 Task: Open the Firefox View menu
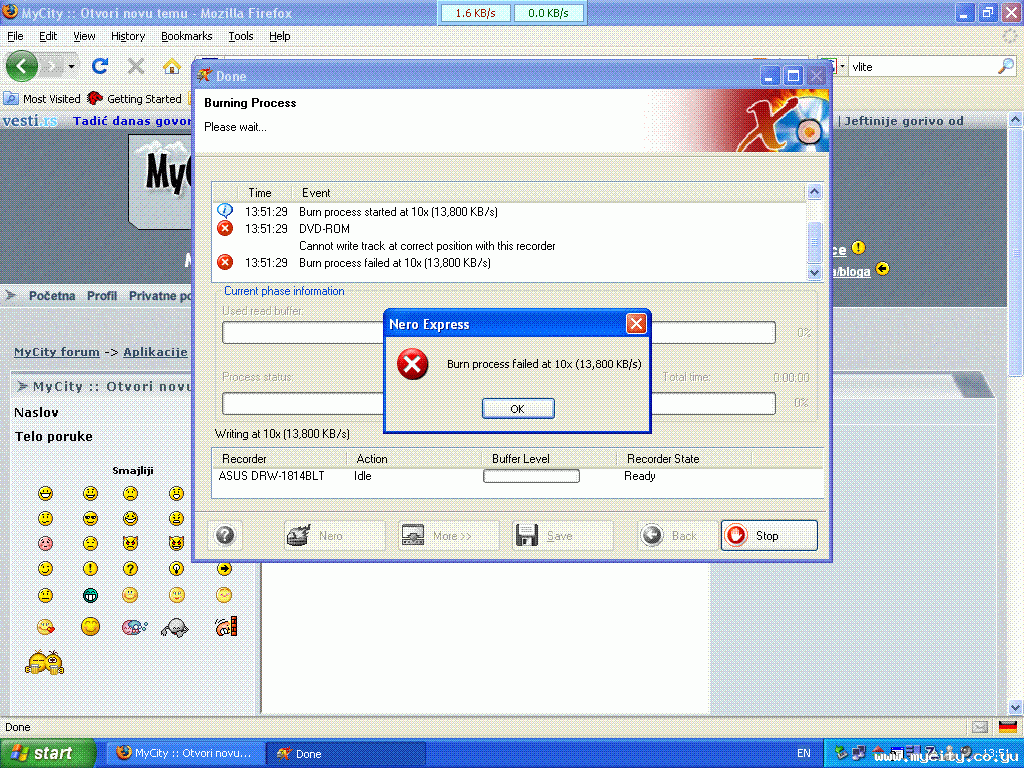tap(84, 37)
